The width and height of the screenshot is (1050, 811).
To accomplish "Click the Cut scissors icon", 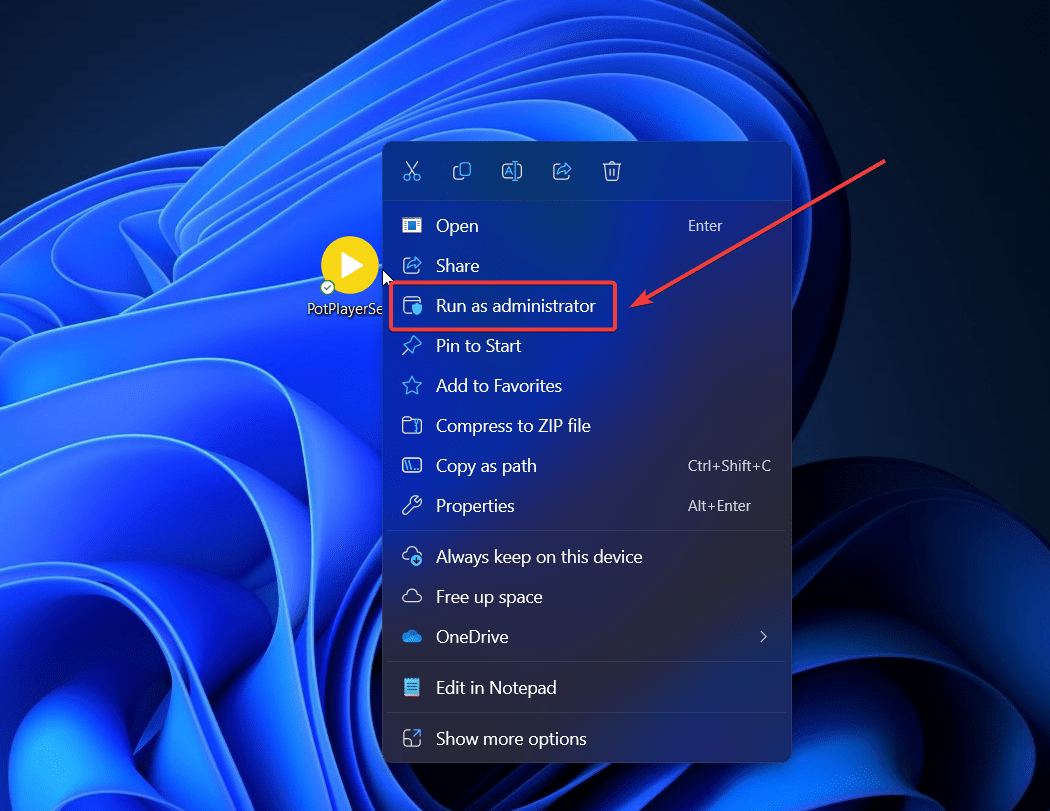I will pos(412,171).
